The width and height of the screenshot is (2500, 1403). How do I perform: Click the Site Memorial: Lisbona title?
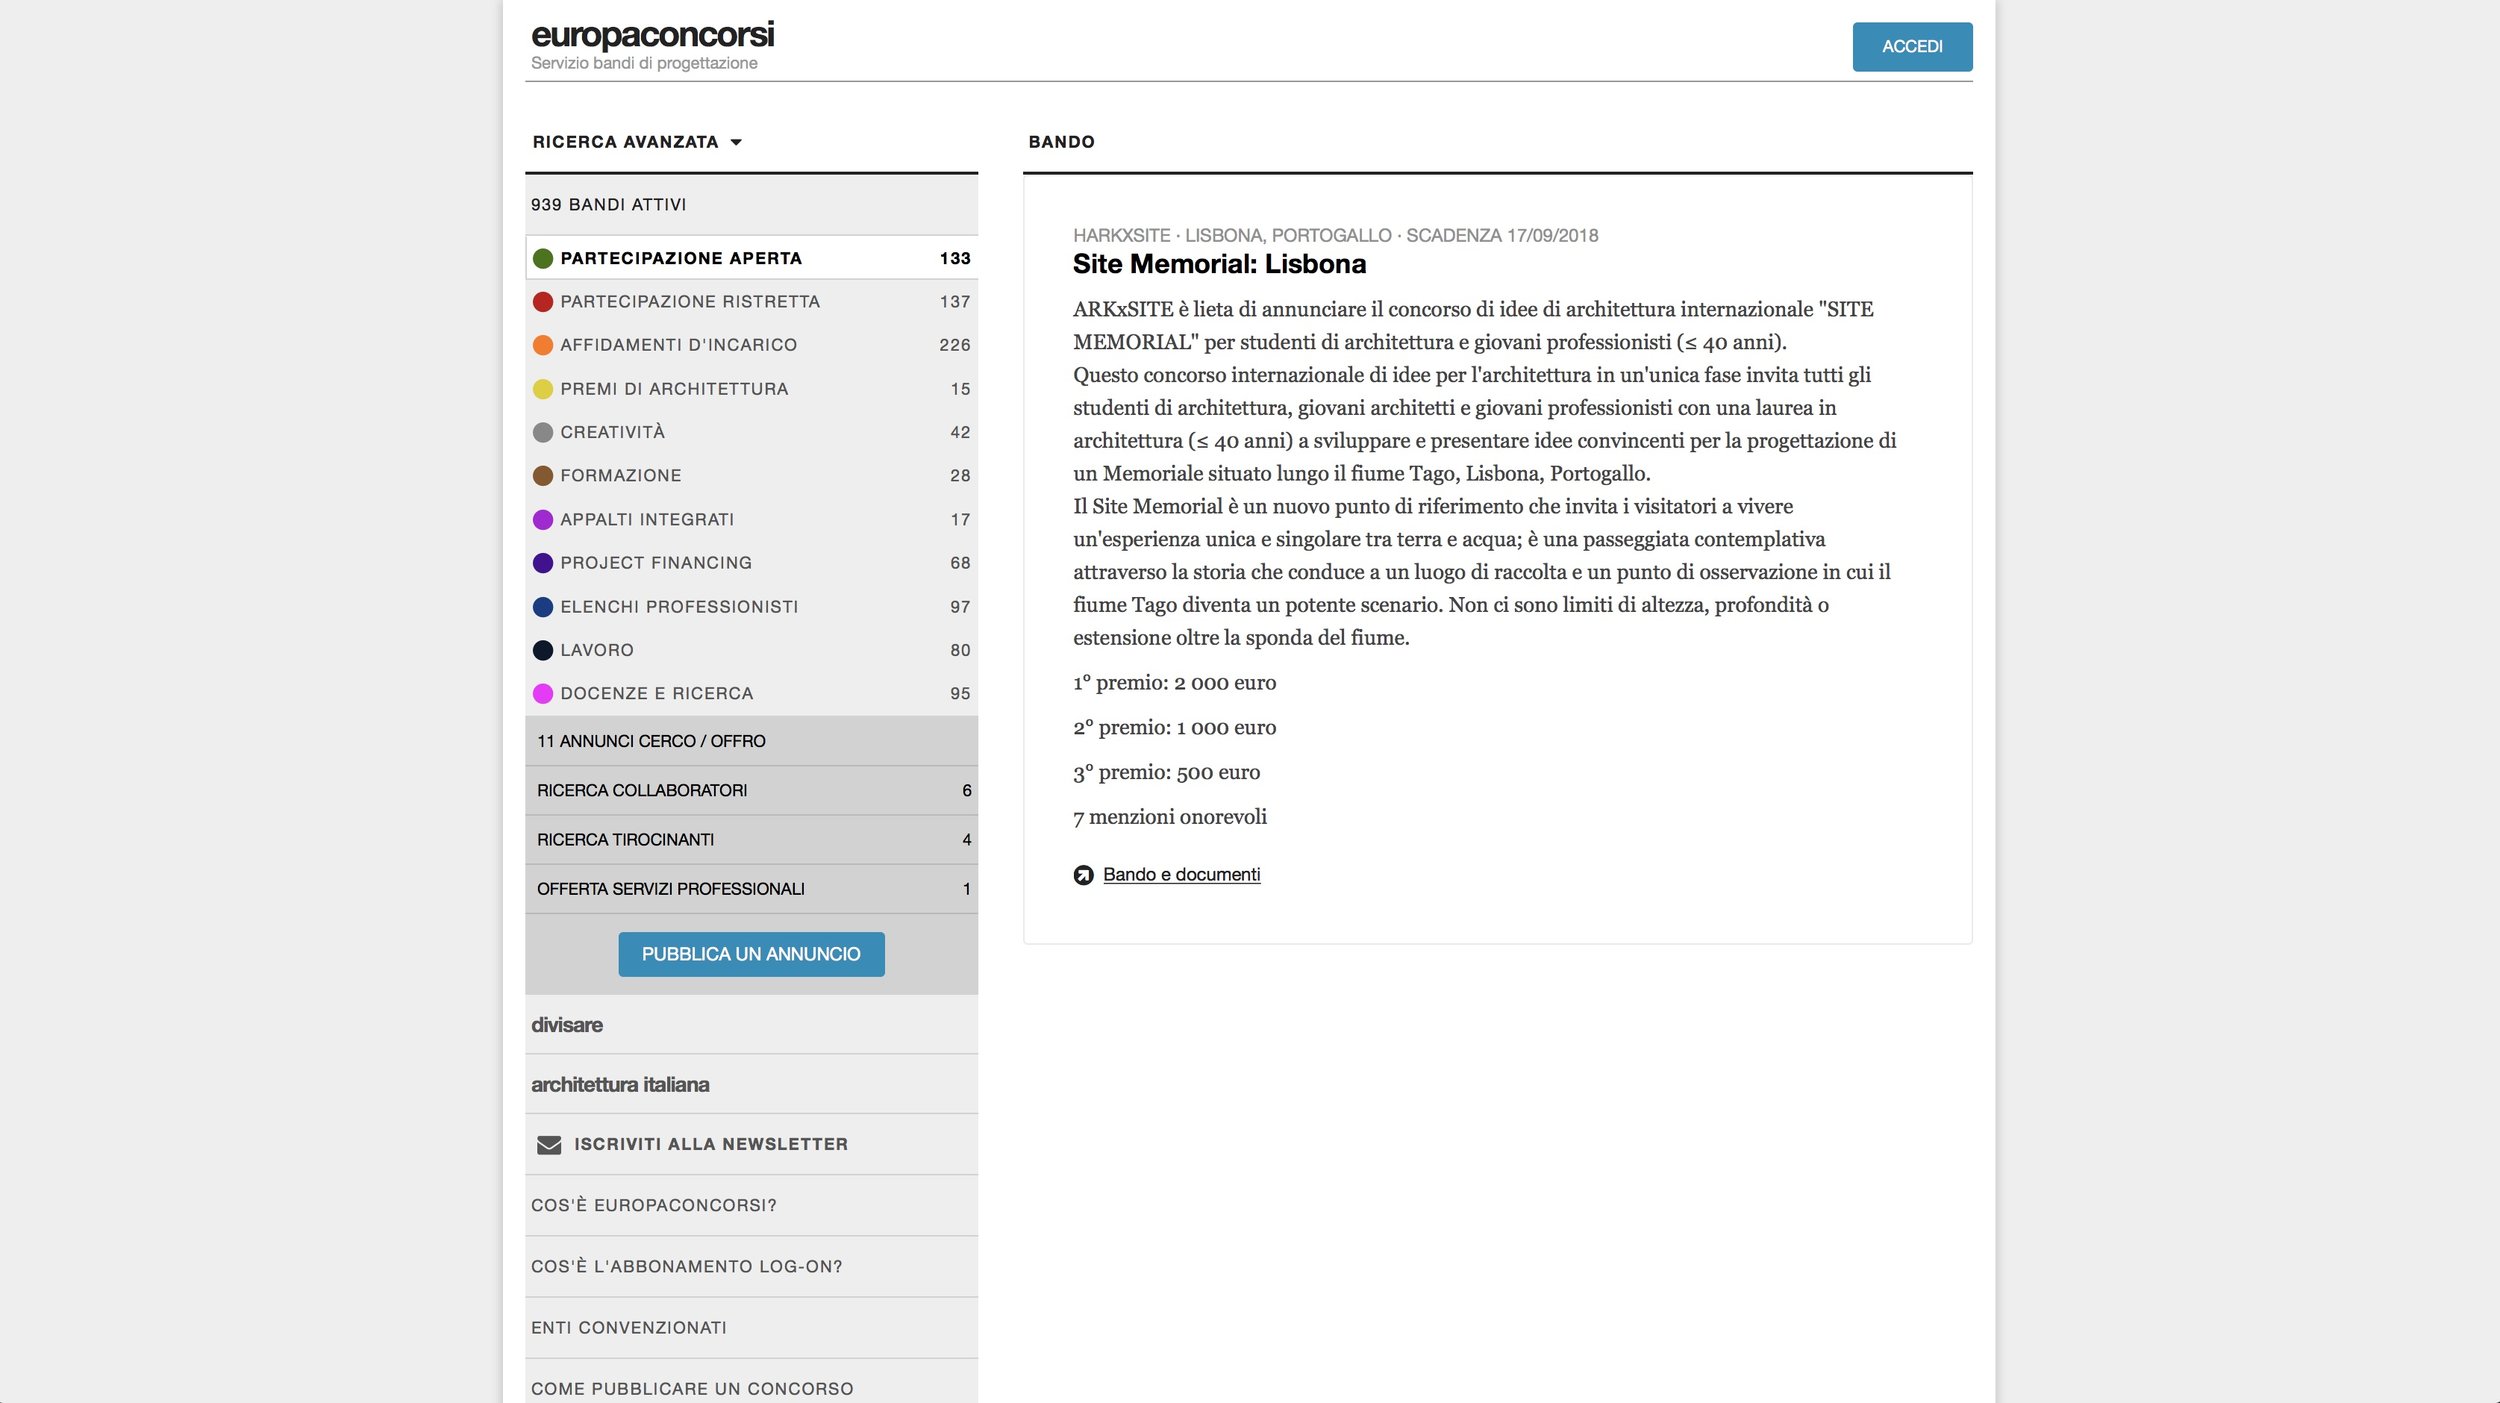point(1219,264)
